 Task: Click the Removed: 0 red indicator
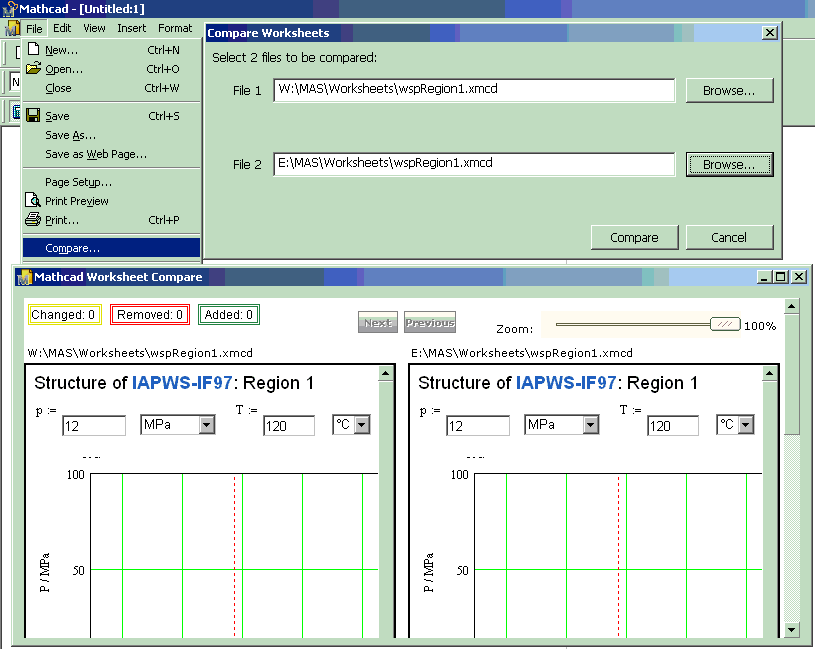click(x=150, y=314)
